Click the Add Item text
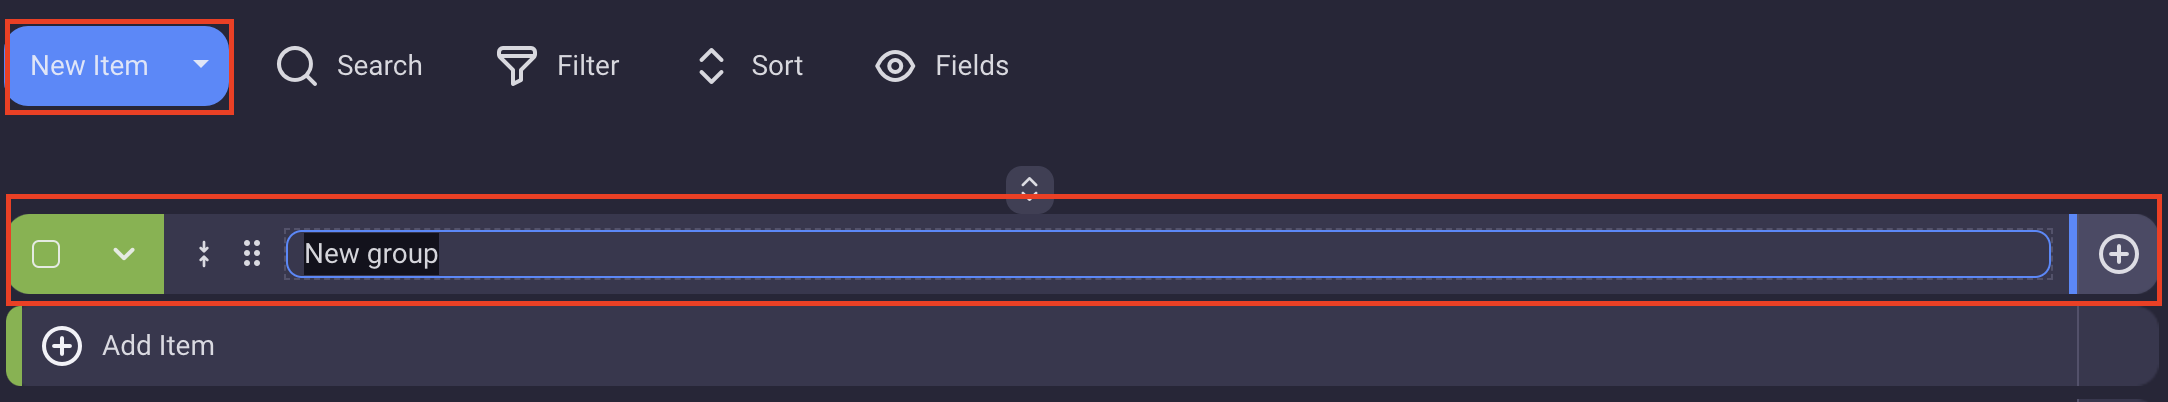 [x=158, y=346]
